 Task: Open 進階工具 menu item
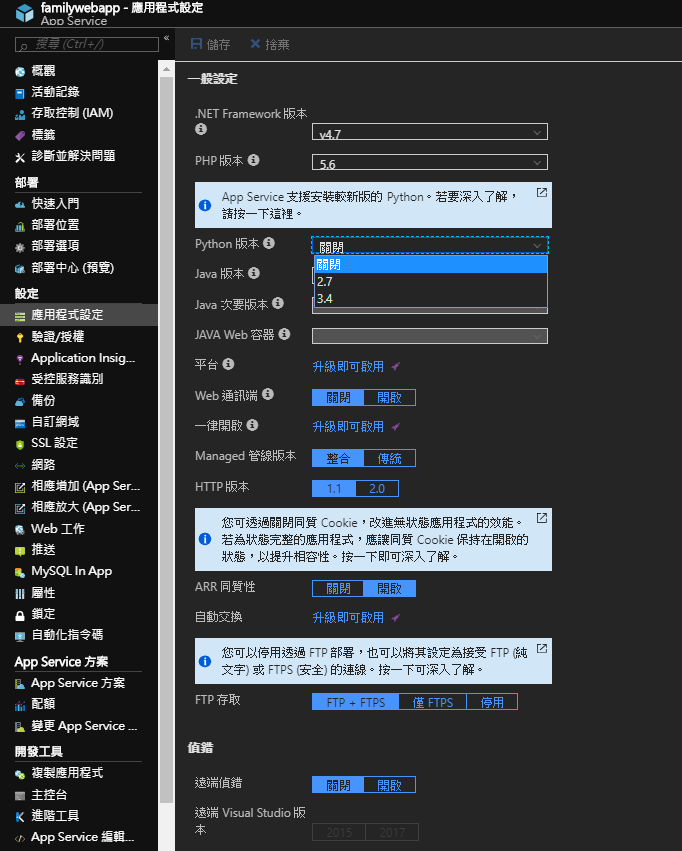(x=79, y=816)
